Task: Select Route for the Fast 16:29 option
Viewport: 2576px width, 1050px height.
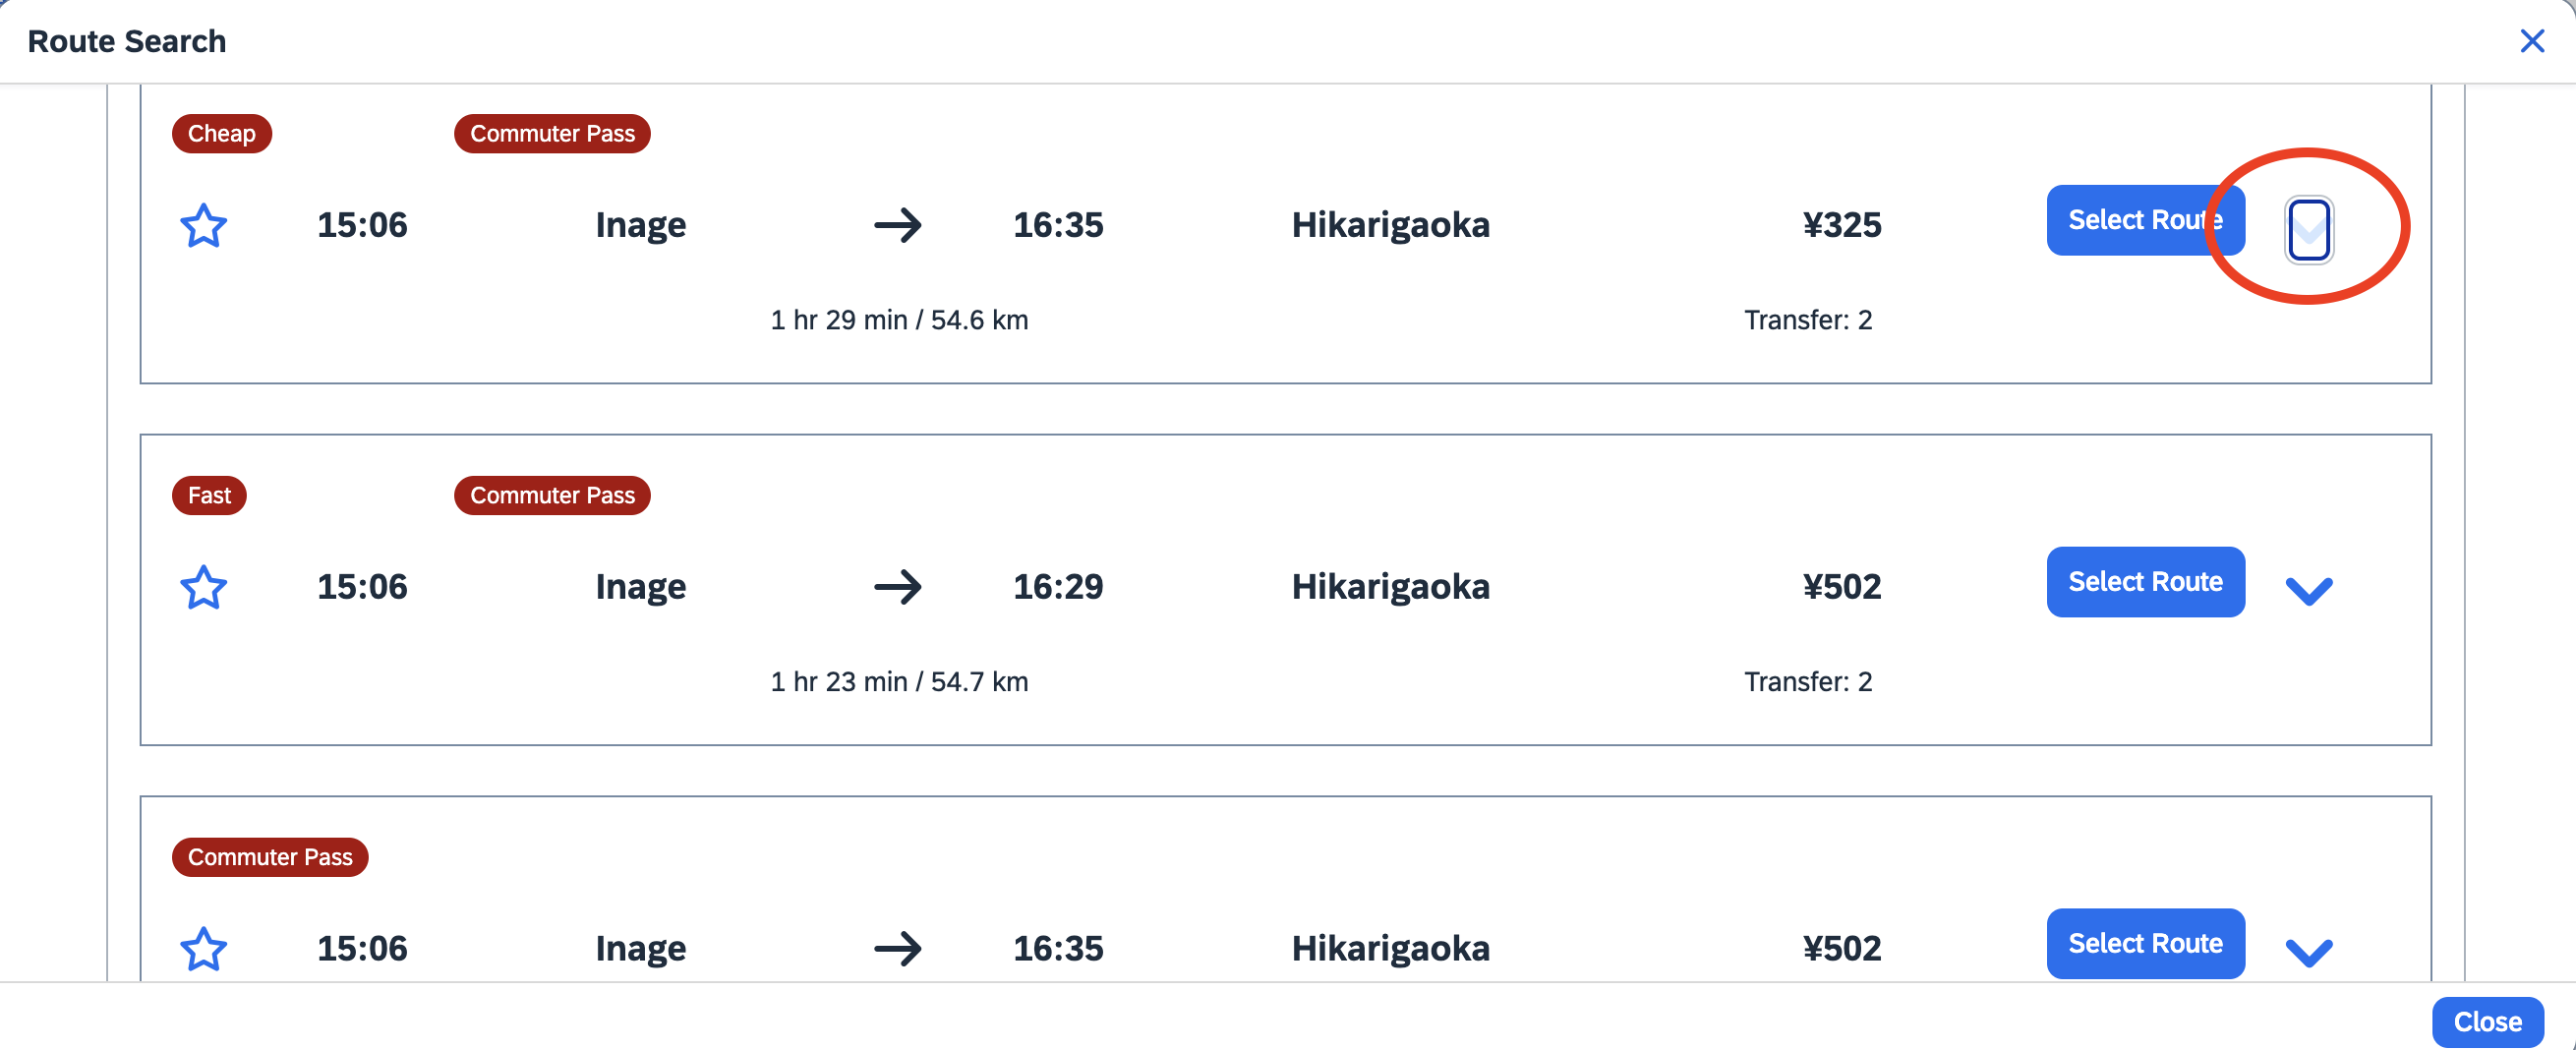Action: tap(2145, 582)
